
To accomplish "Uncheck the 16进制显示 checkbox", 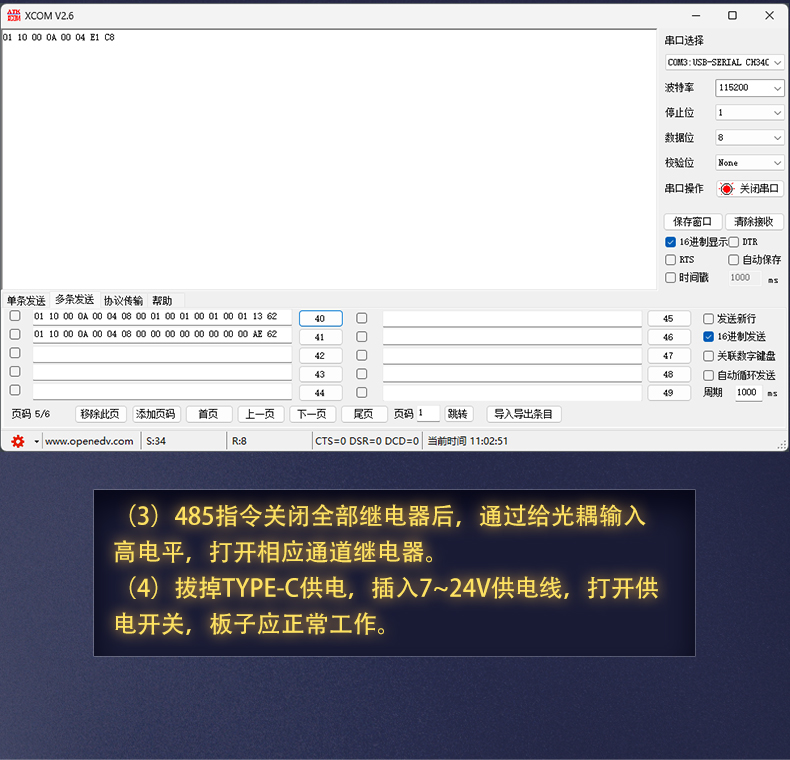I will pos(671,242).
